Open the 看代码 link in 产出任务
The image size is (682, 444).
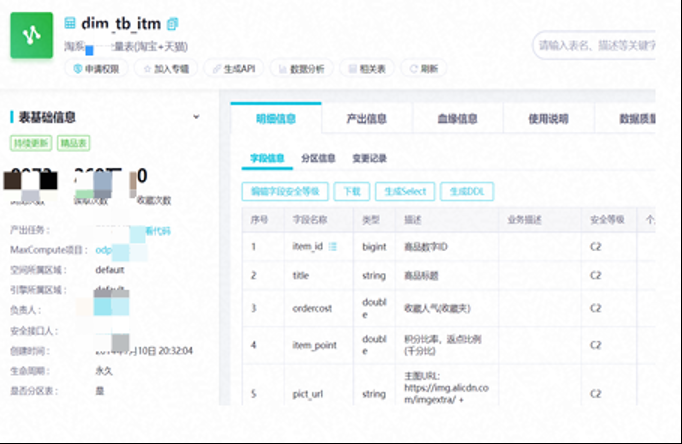158,231
